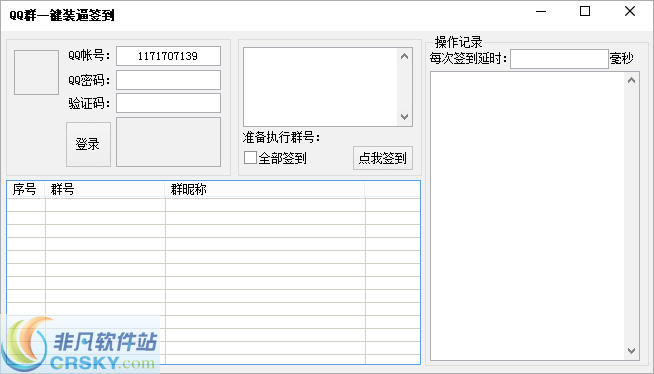654x374 pixels.
Task: Click the 每次签到延时 delay input field
Action: (x=559, y=59)
